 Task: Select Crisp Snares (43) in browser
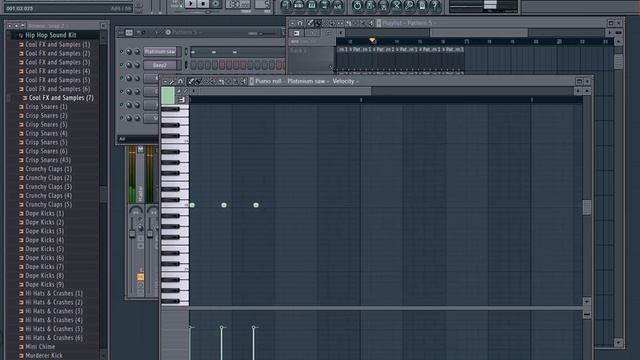point(48,160)
